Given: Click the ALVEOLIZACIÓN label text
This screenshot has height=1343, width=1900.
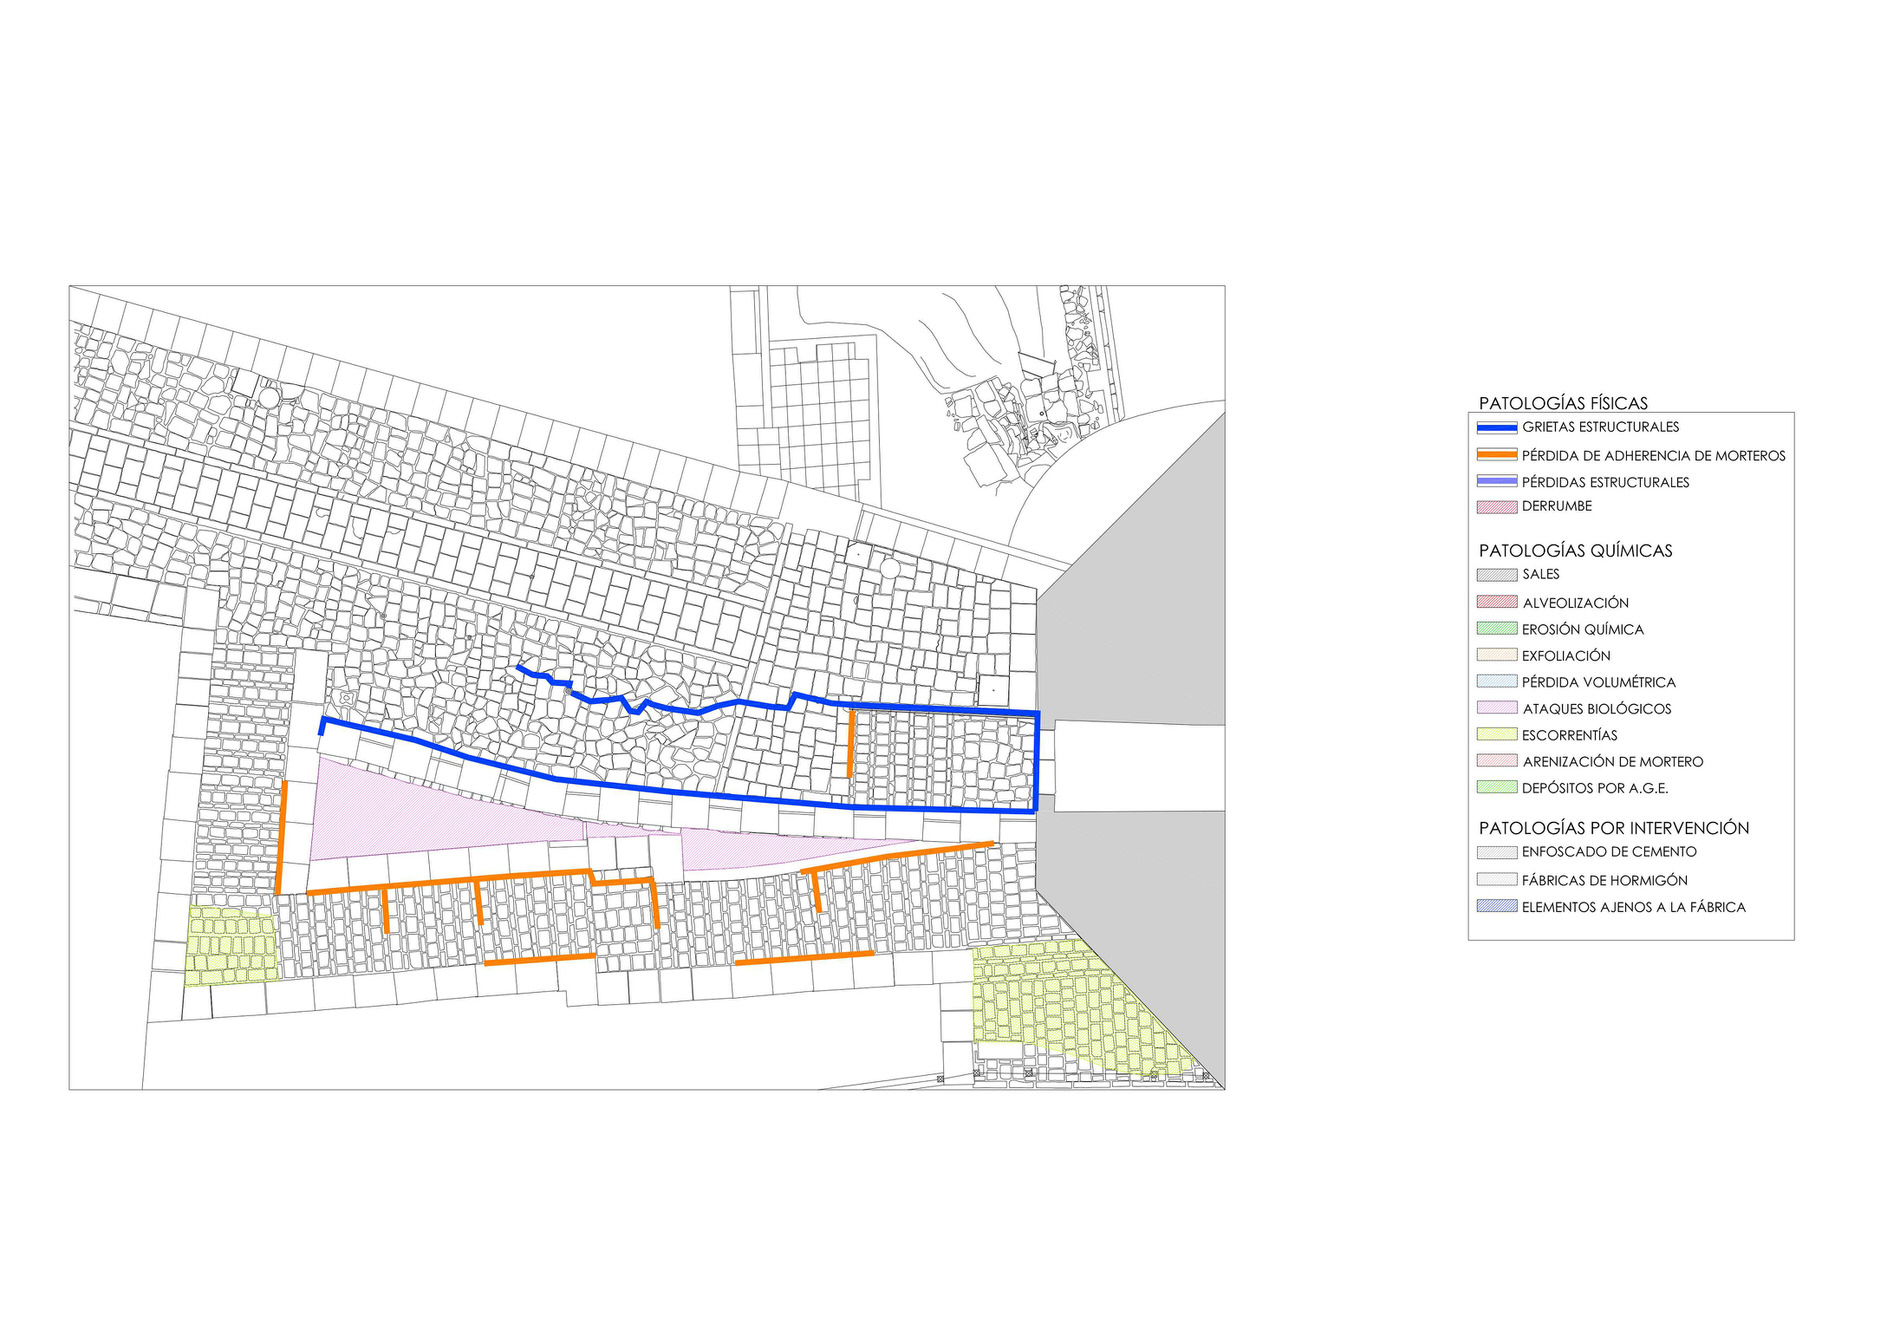Looking at the screenshot, I should (1575, 603).
